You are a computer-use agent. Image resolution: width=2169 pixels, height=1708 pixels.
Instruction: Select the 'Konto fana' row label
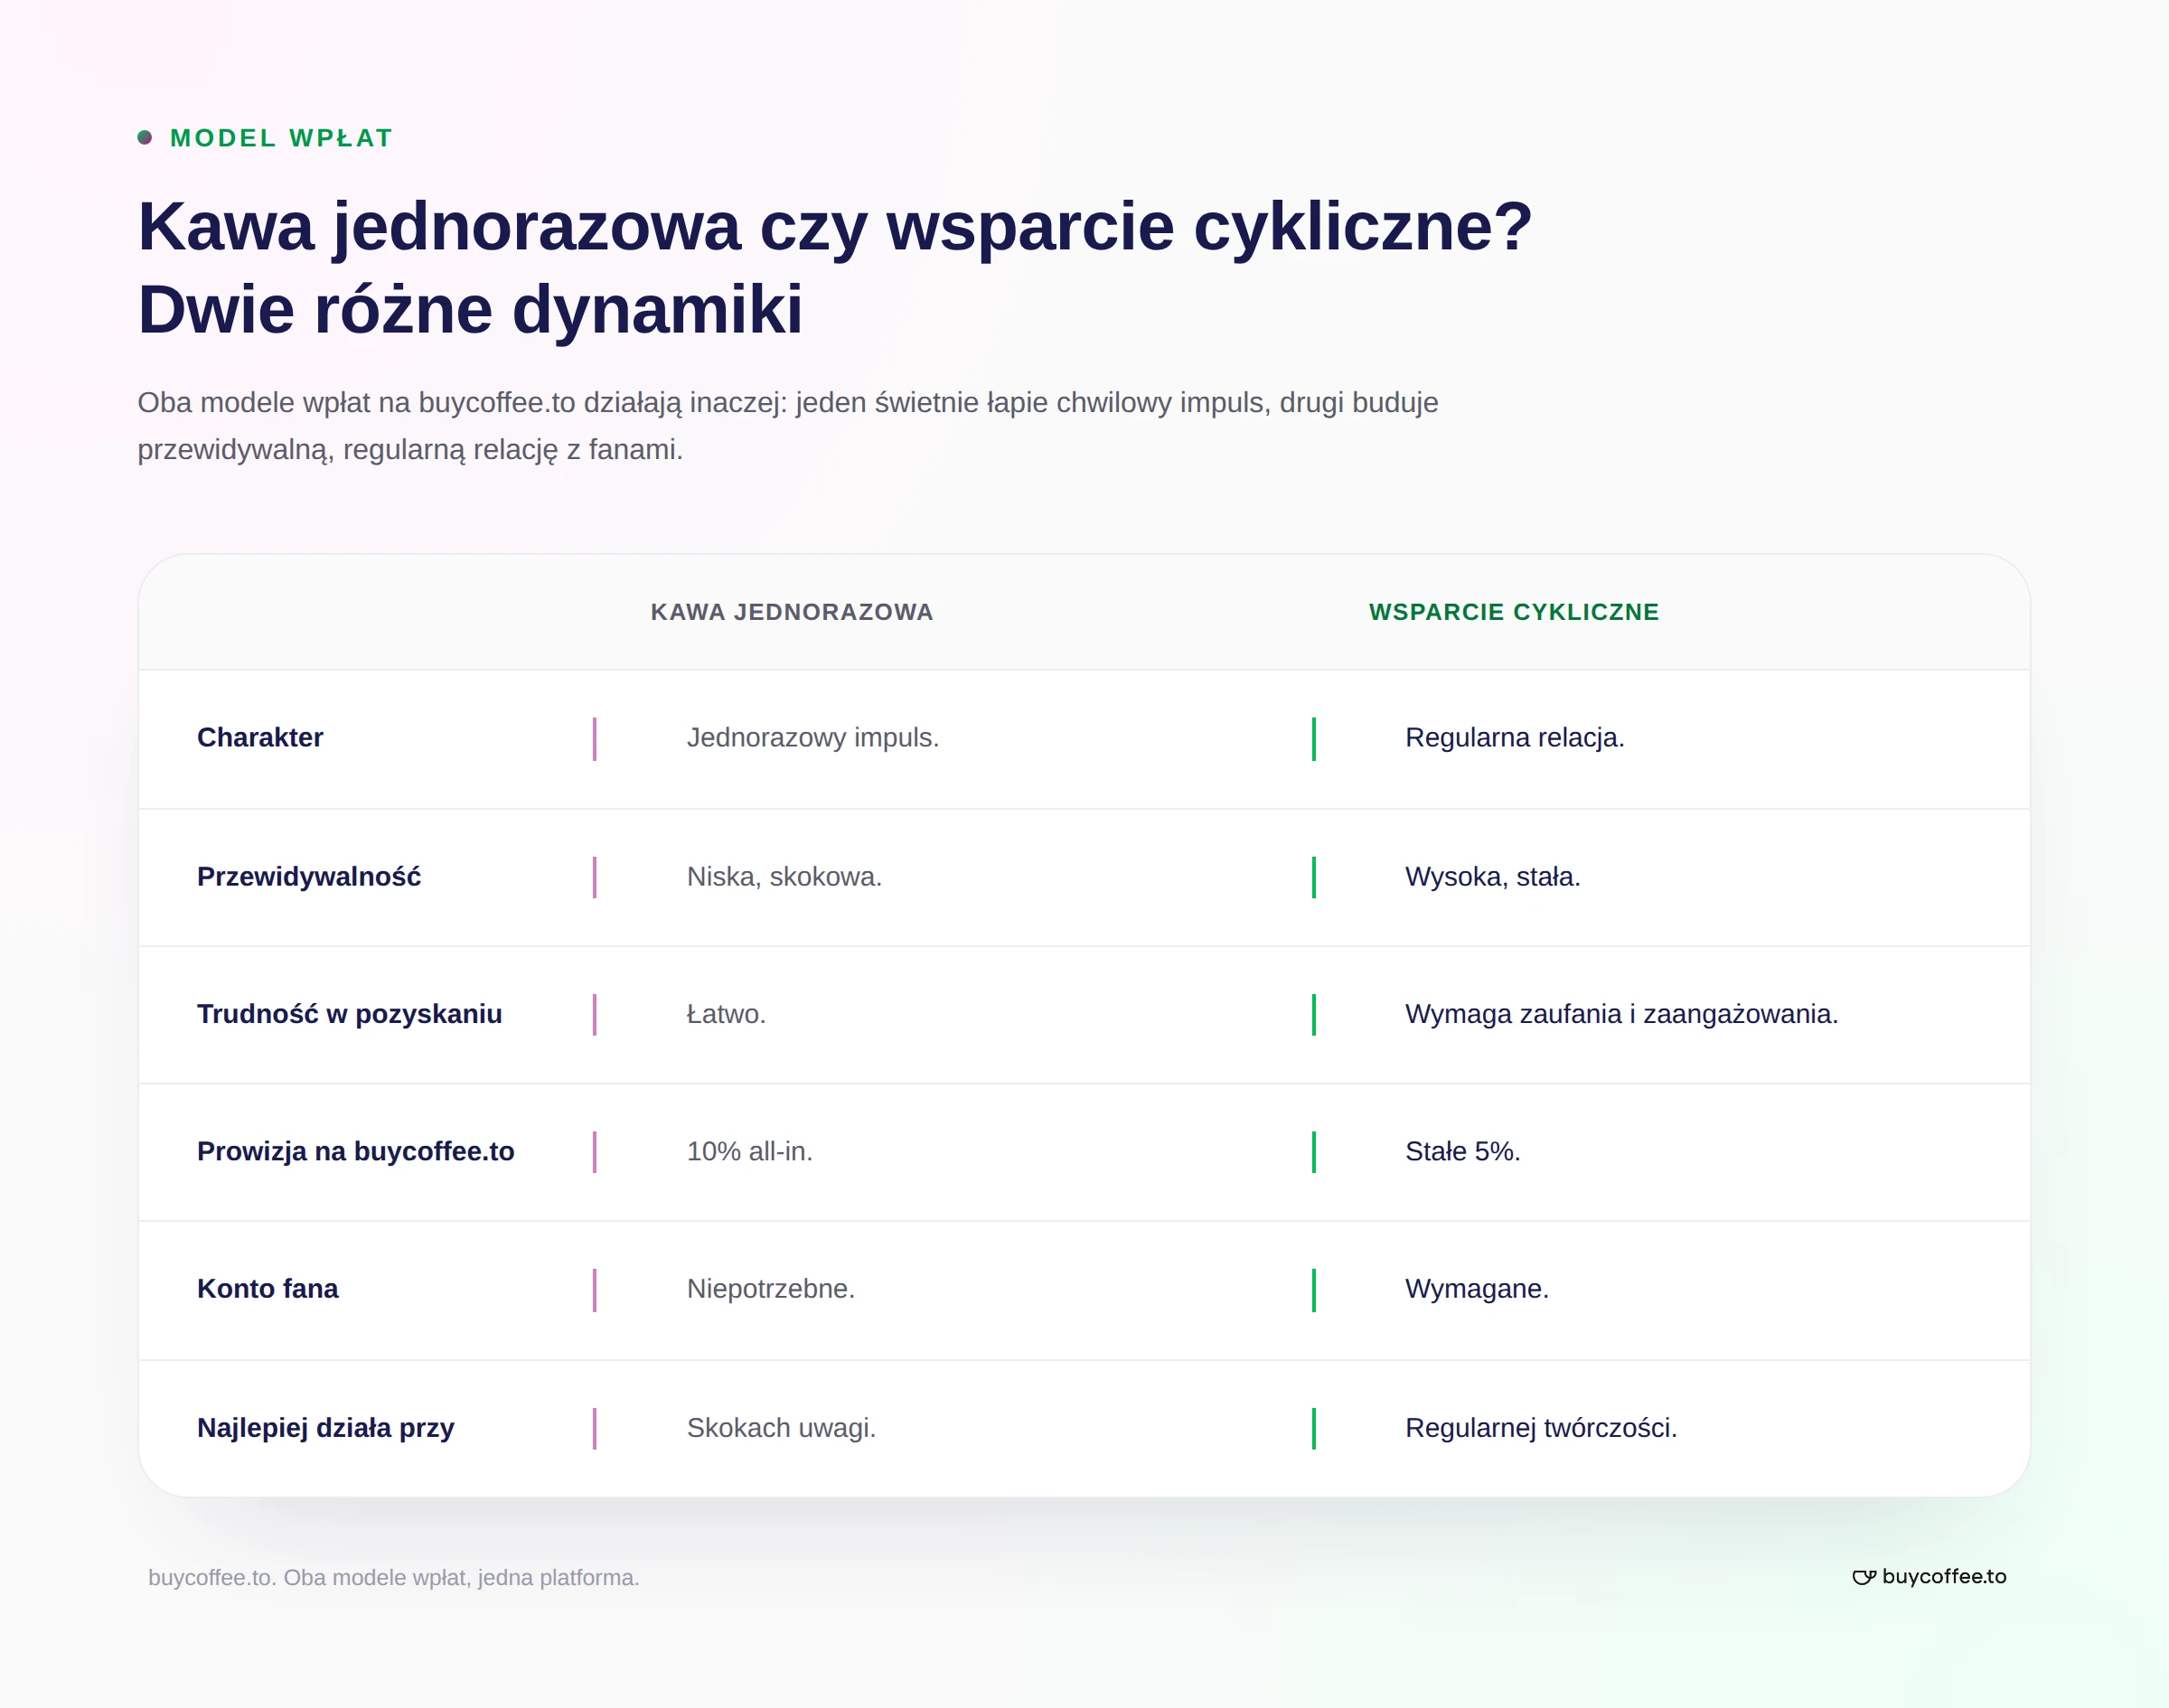(x=268, y=1289)
